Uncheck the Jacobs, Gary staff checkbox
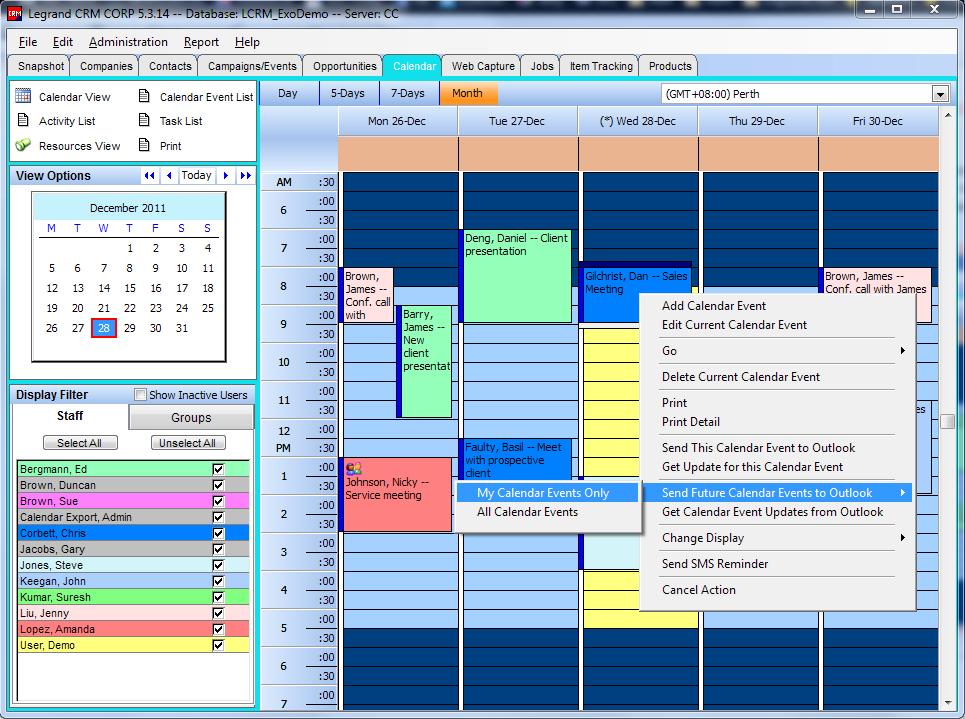 click(218, 549)
